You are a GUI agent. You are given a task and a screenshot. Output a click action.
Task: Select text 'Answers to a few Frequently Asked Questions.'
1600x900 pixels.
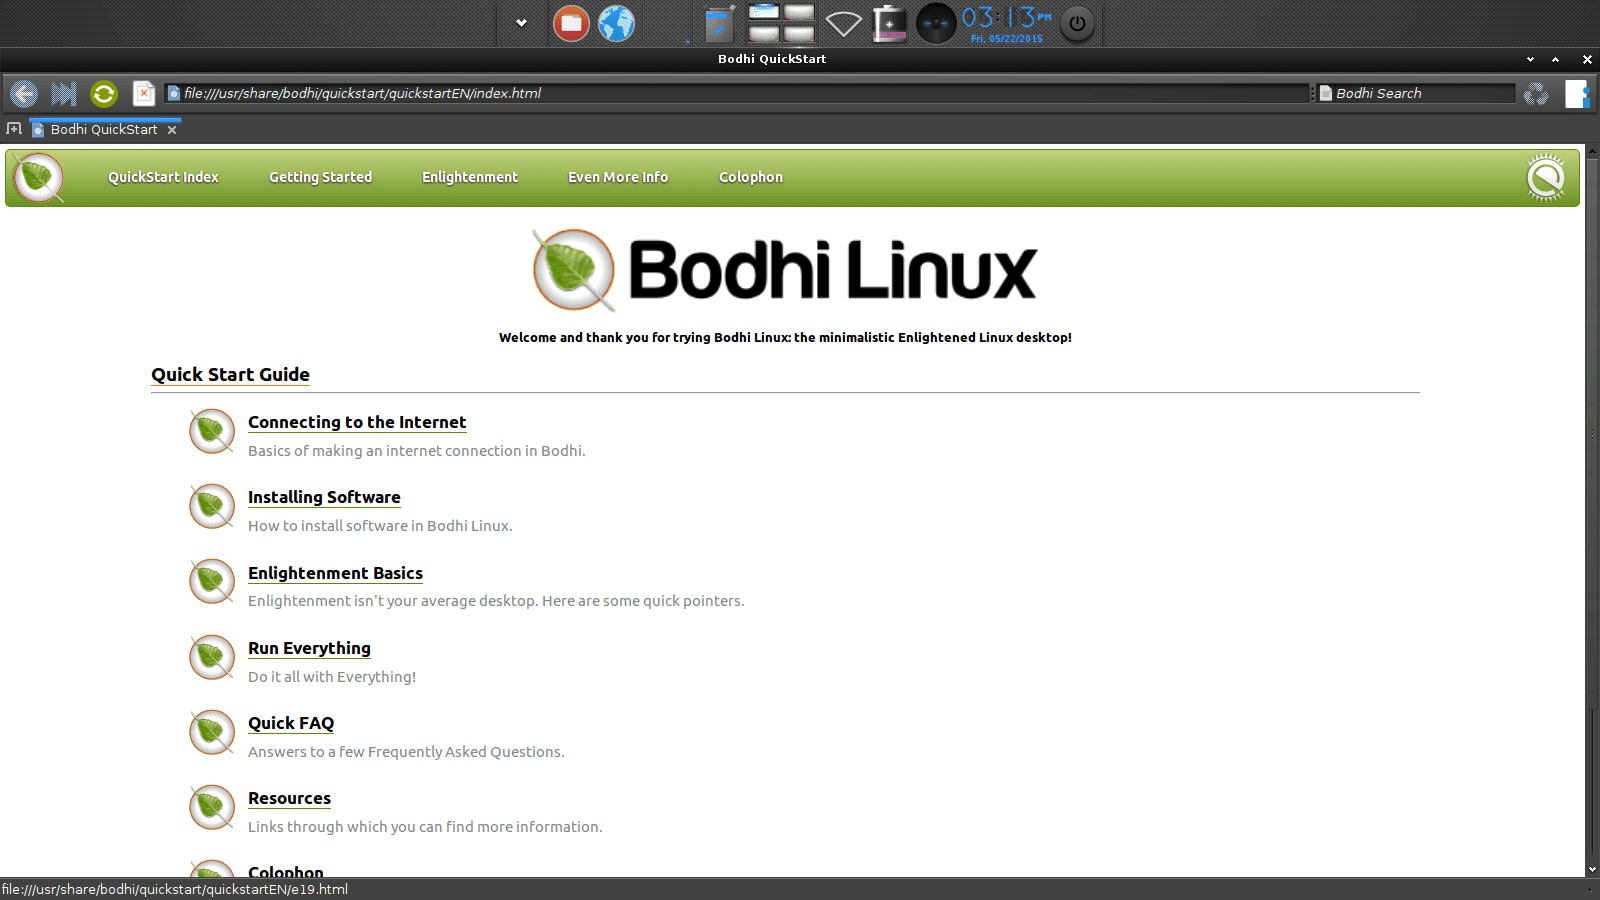406,752
